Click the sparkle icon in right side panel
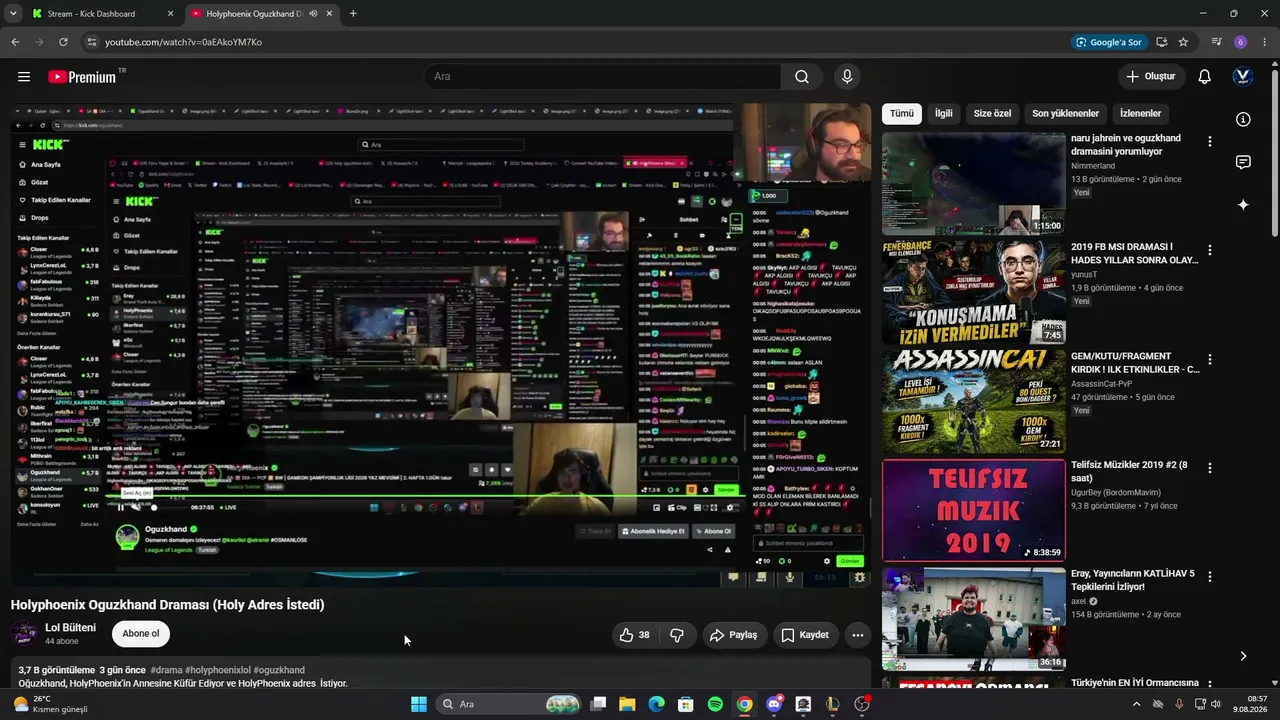The image size is (1280, 720). point(1243,205)
